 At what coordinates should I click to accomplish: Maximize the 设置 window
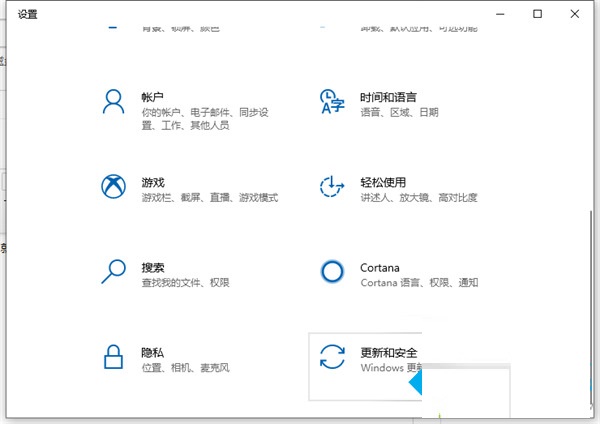click(537, 14)
